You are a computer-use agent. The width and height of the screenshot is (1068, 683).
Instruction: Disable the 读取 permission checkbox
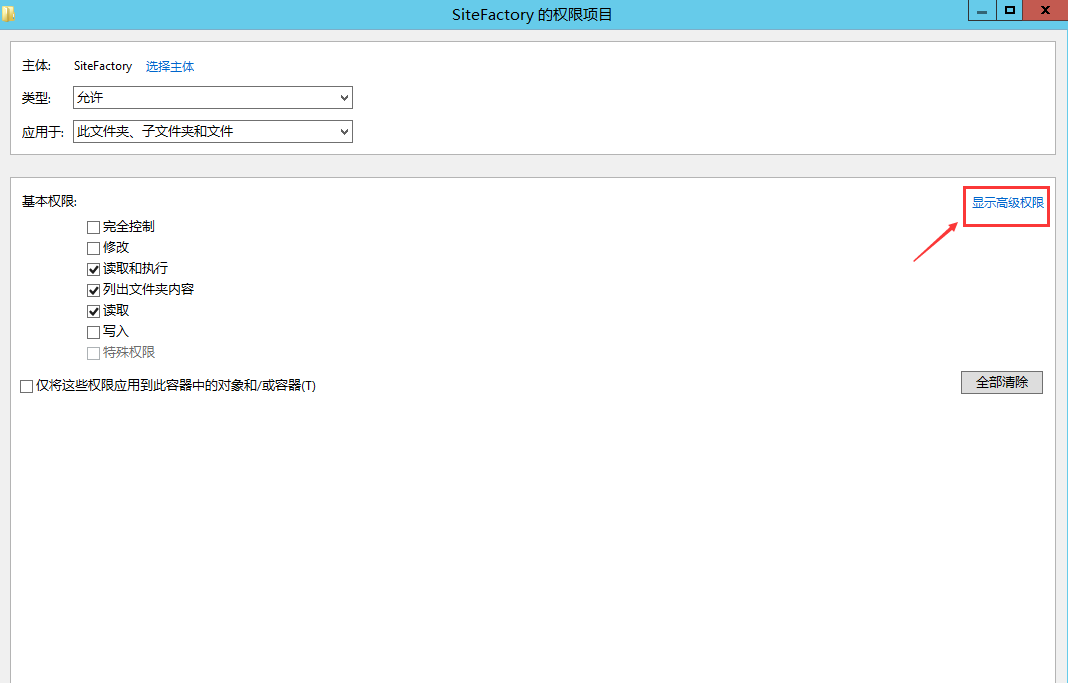94,311
